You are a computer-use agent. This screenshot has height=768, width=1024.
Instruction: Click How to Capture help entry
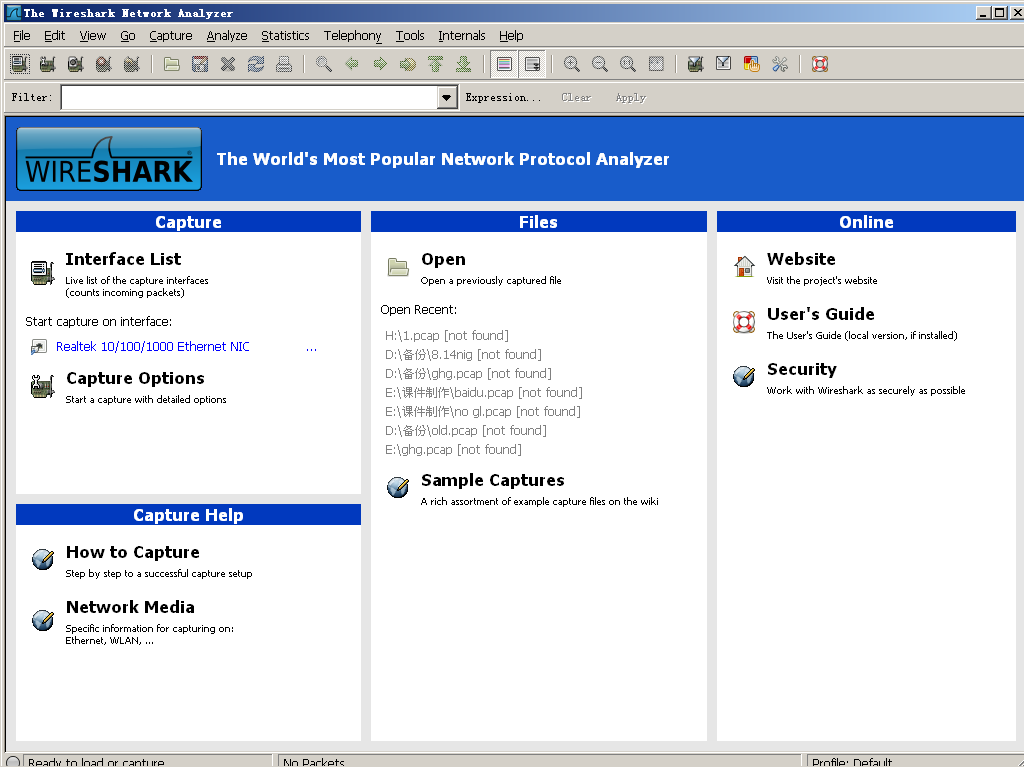tap(133, 552)
